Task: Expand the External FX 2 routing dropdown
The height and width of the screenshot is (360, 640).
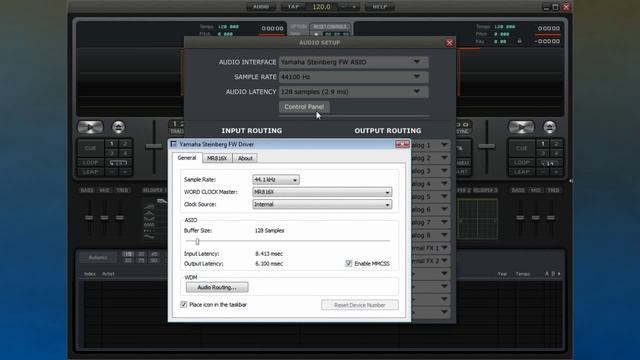Action: pos(430,261)
